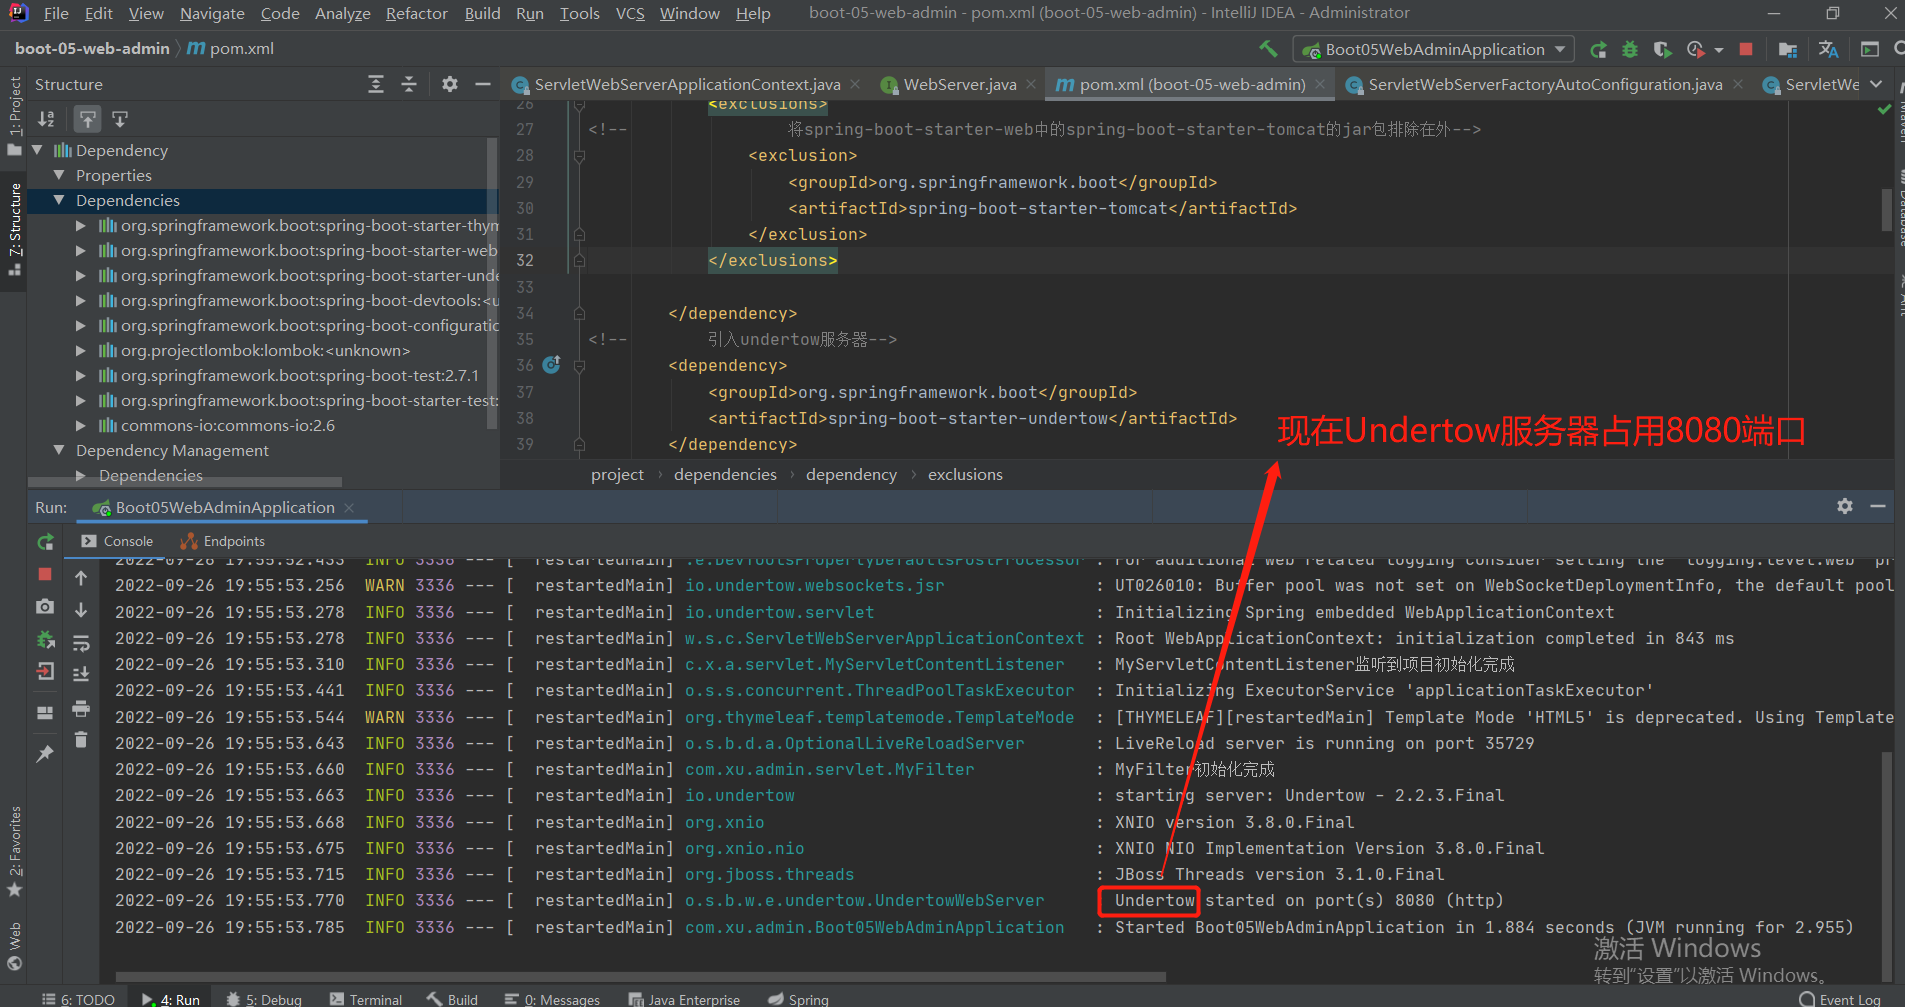Print the console output
The width and height of the screenshot is (1905, 1007).
tap(81, 708)
